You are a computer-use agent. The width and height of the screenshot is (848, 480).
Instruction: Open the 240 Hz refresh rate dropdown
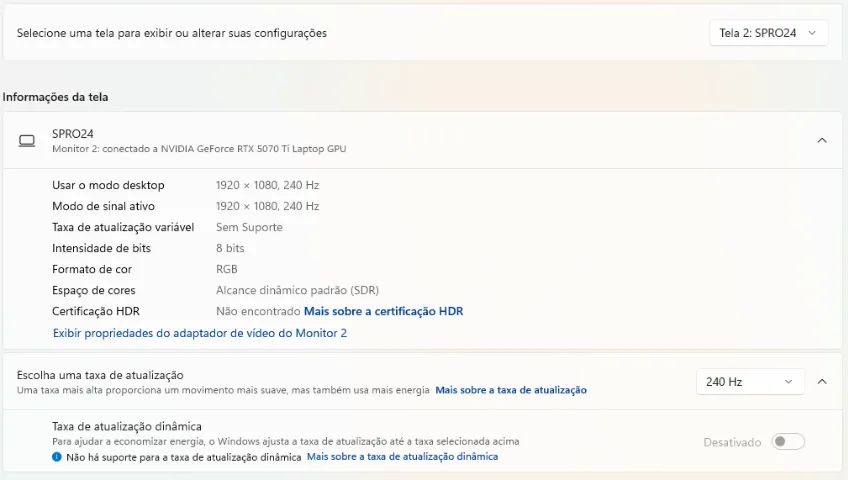pyautogui.click(x=750, y=382)
